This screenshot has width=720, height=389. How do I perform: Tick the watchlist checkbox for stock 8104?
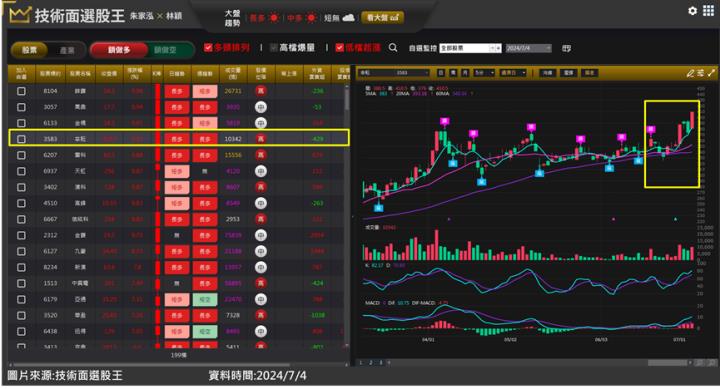point(21,91)
